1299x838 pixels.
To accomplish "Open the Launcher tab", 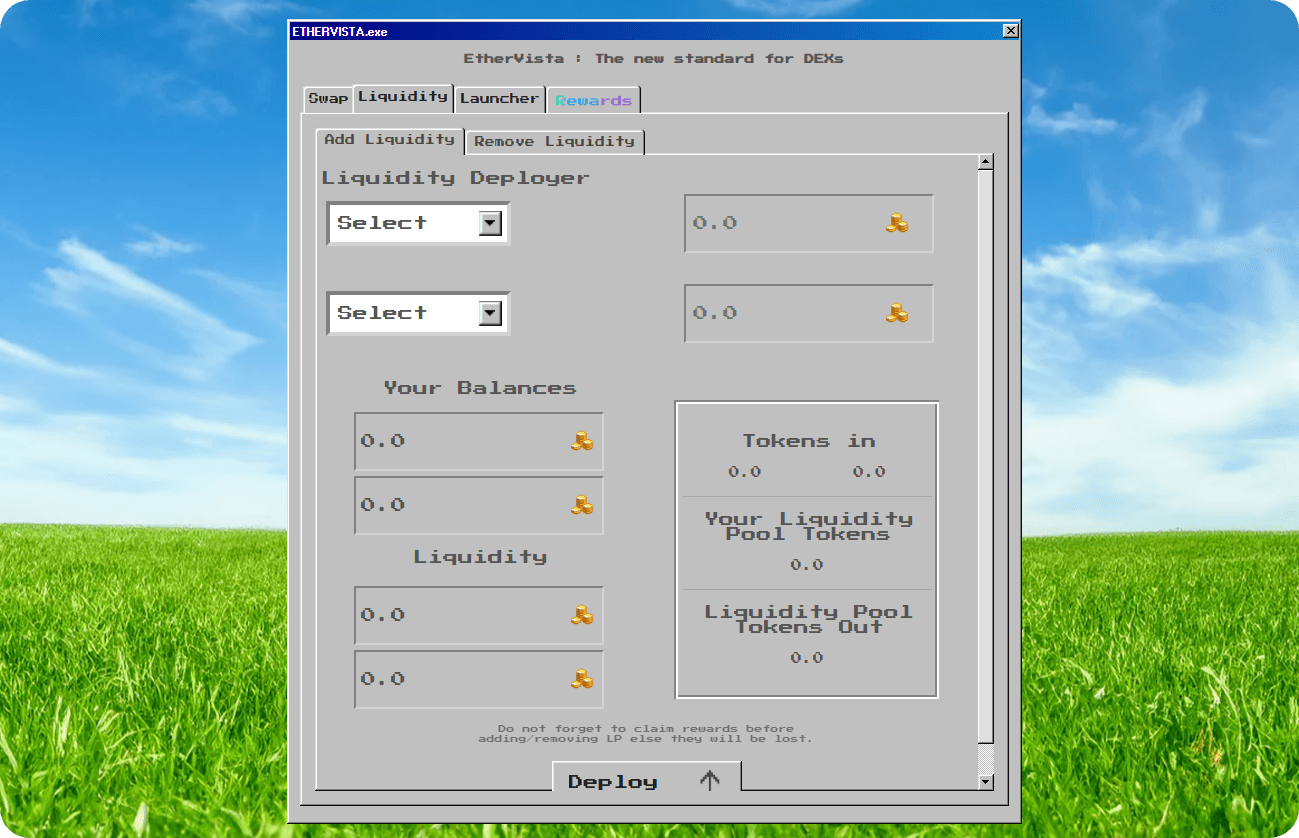I will [x=499, y=99].
